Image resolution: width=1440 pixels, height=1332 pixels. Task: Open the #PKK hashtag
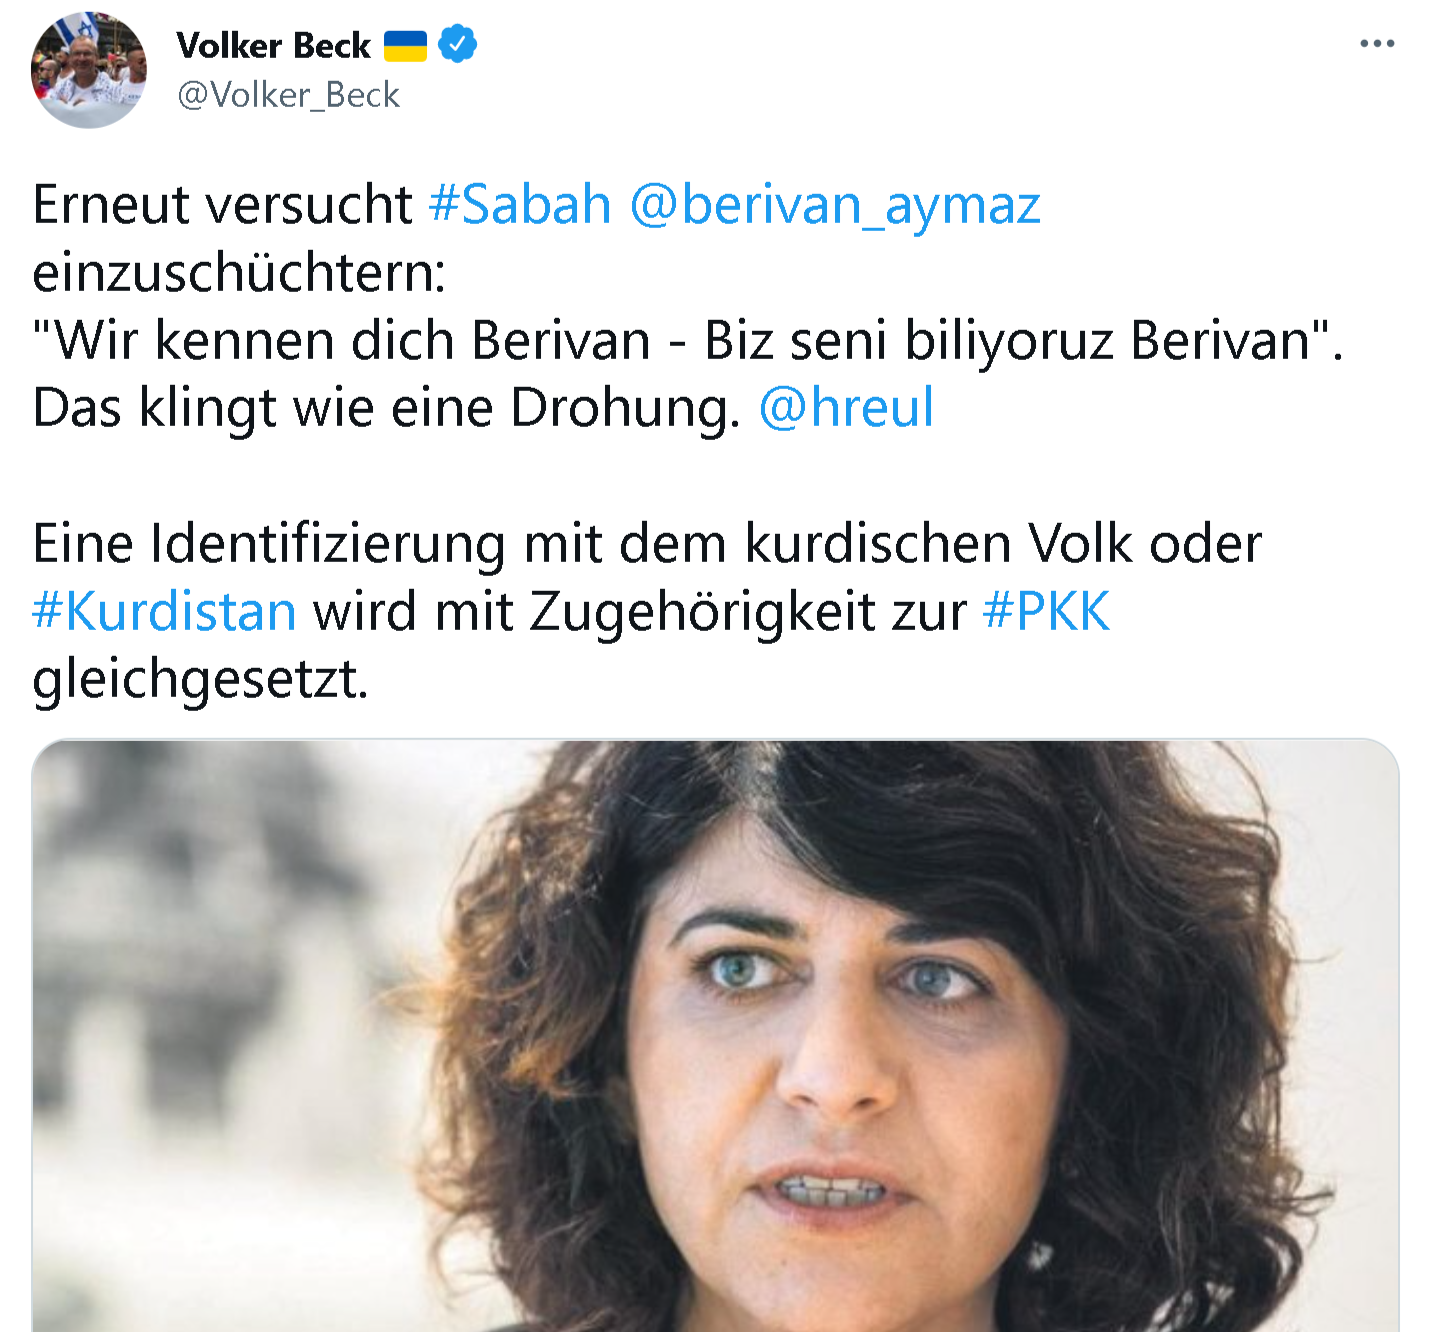pos(1046,611)
